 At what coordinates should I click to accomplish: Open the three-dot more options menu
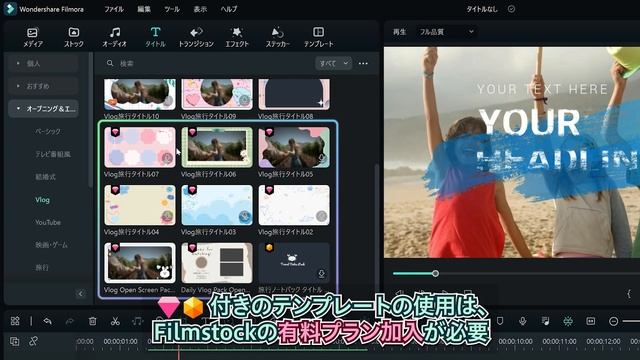(363, 63)
